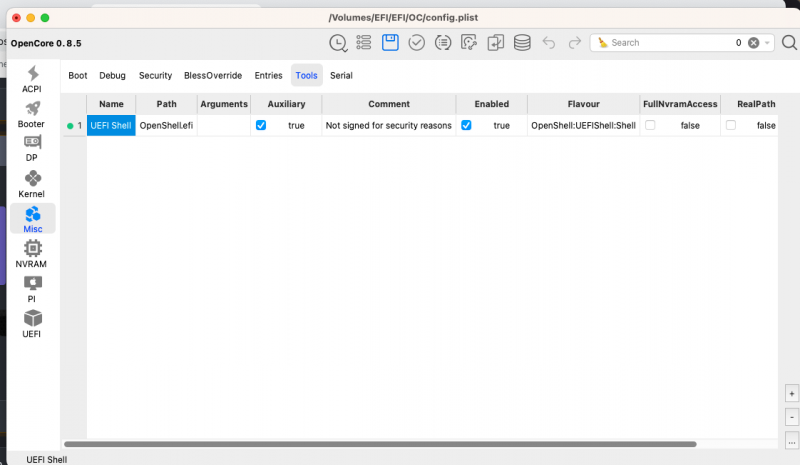Switch to the Boot tab
The width and height of the screenshot is (800, 465).
click(x=78, y=76)
